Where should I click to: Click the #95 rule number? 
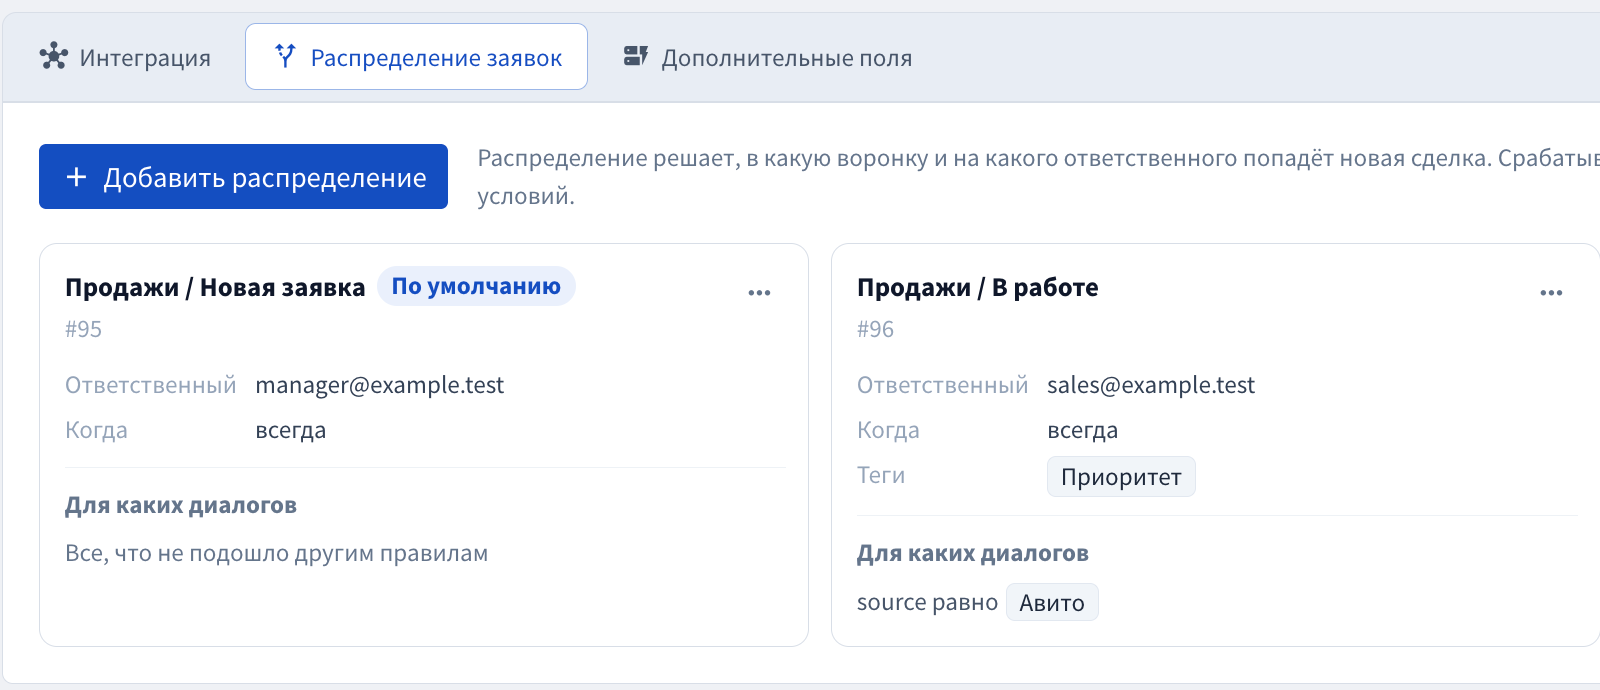click(x=83, y=329)
